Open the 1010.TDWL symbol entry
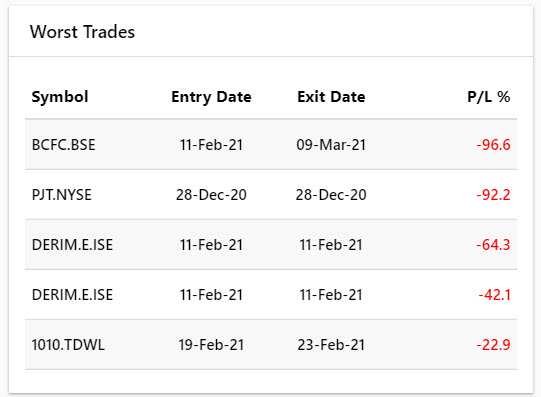 [x=68, y=345]
